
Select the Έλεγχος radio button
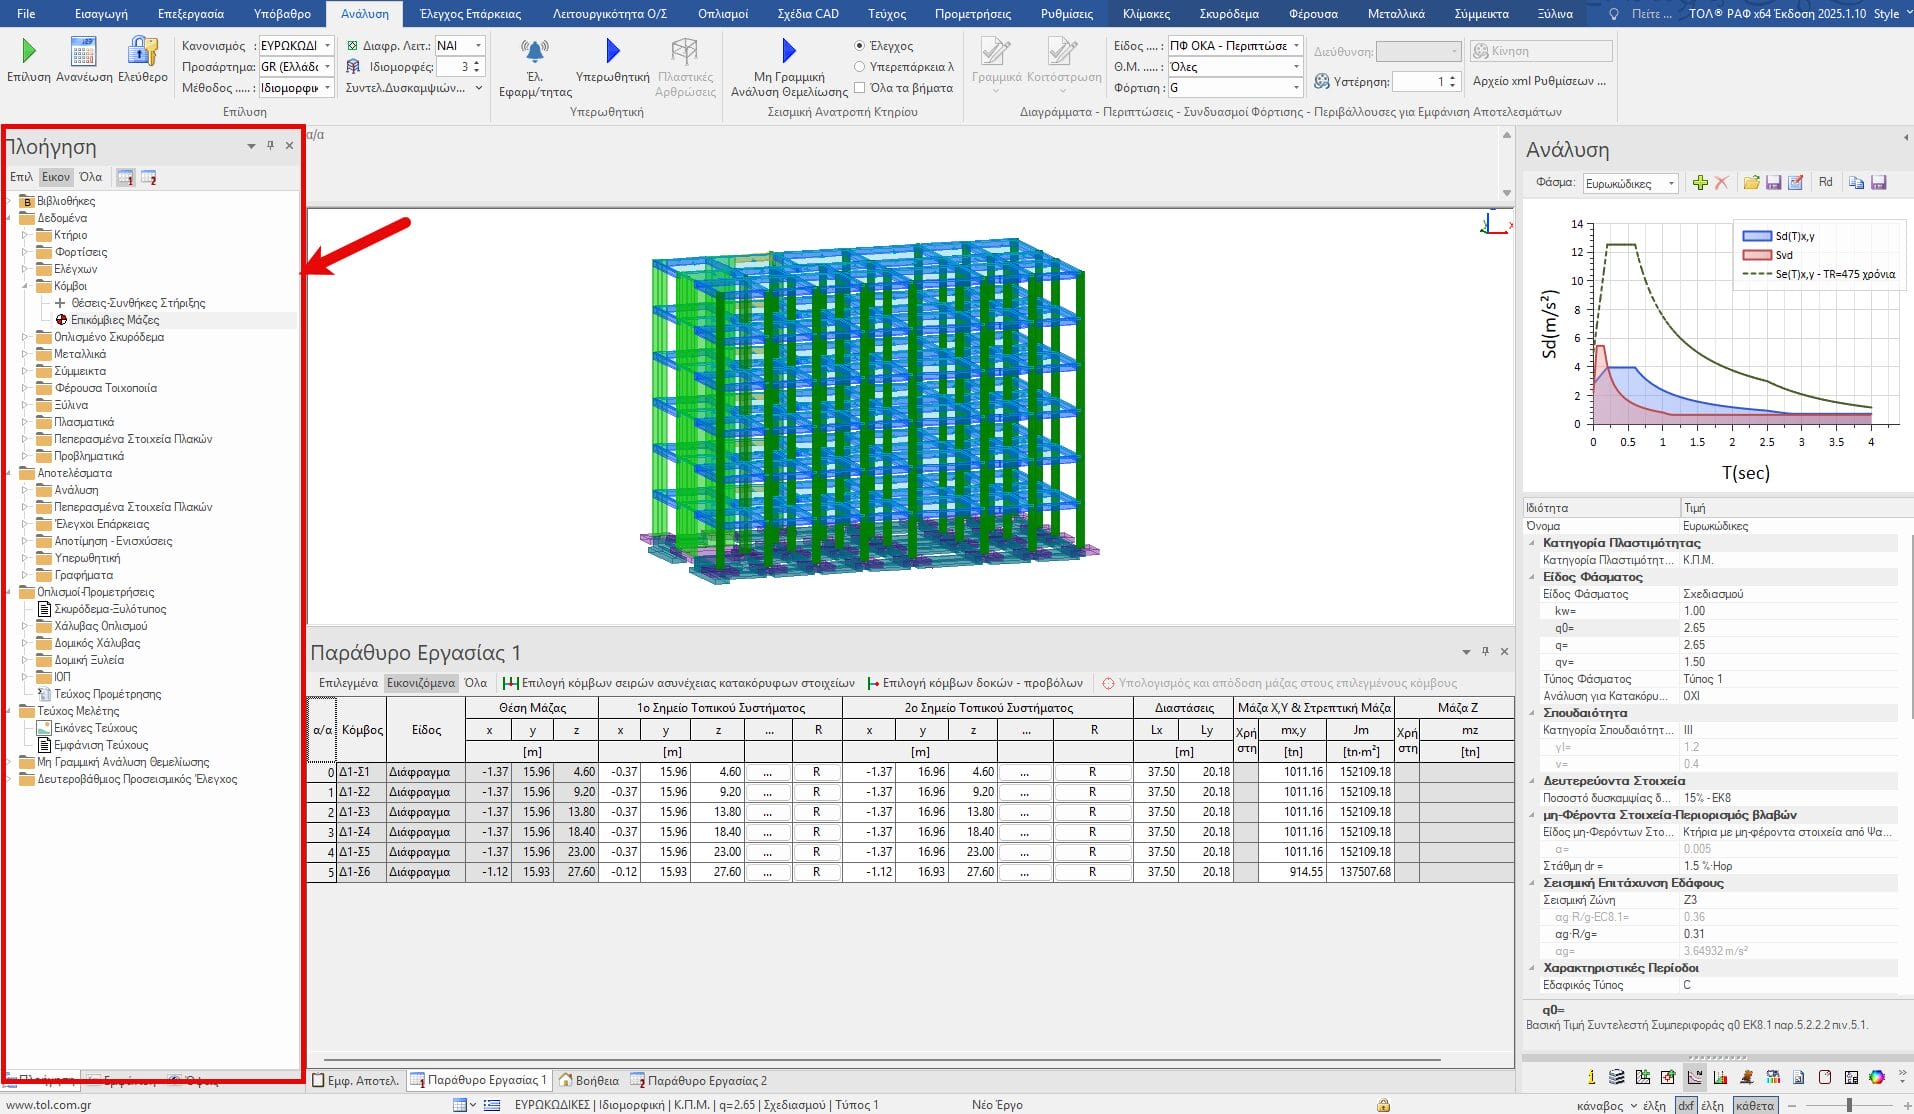tap(859, 46)
